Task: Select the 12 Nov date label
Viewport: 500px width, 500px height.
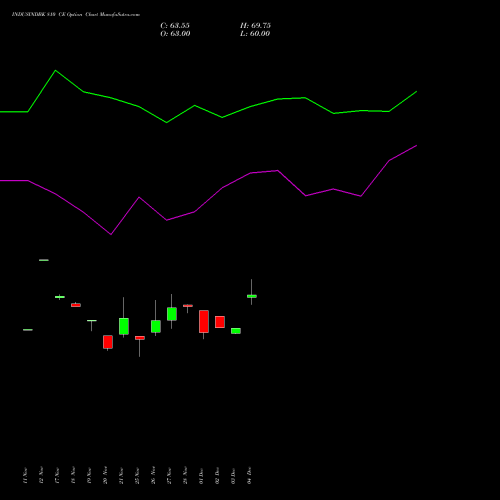Action: 41,476
